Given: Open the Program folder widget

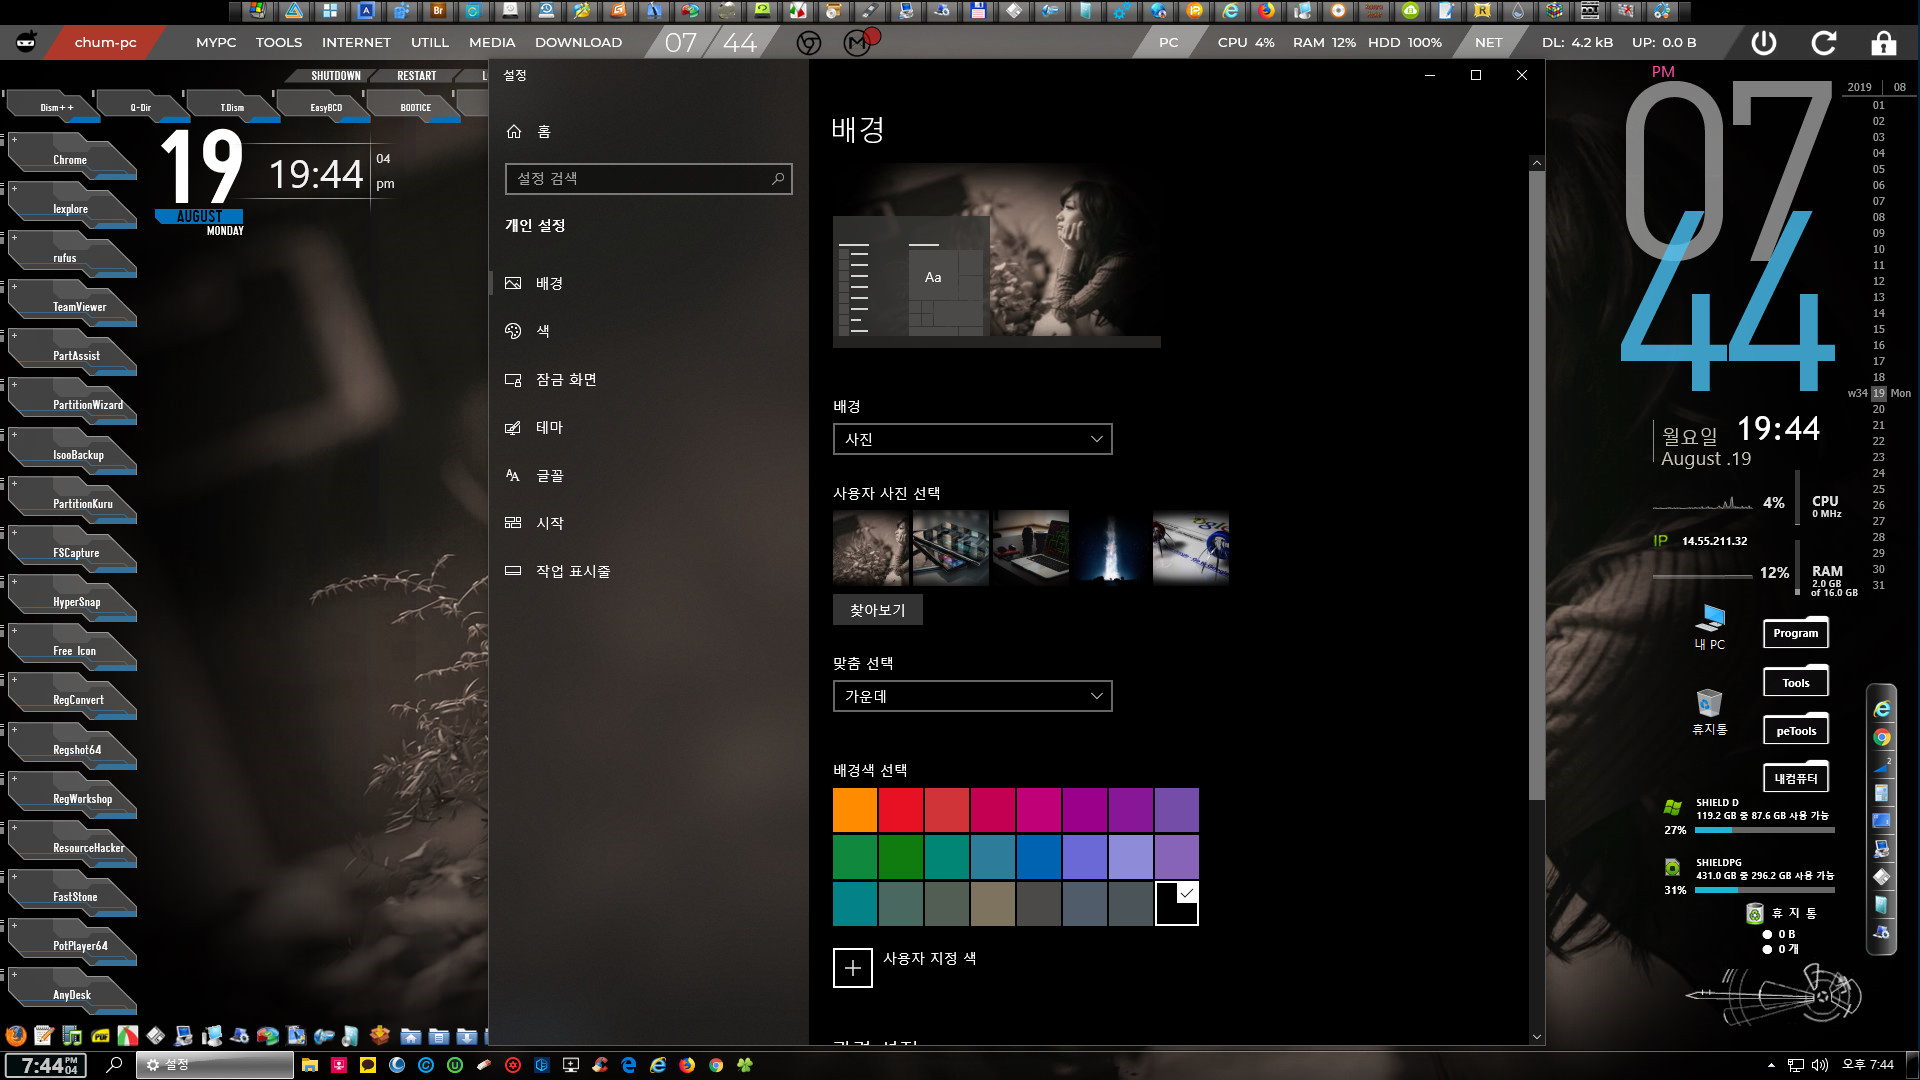Looking at the screenshot, I should (x=1796, y=632).
